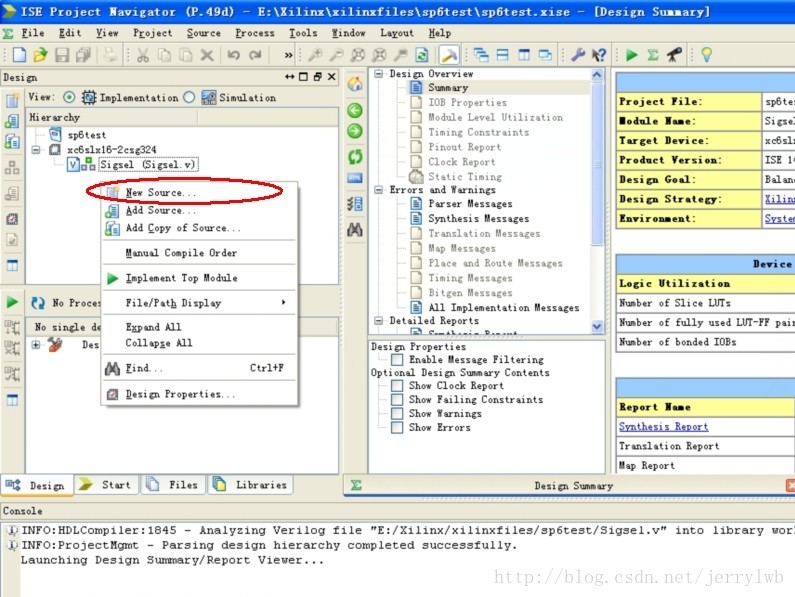Select Design Properties in context menu

click(199, 394)
